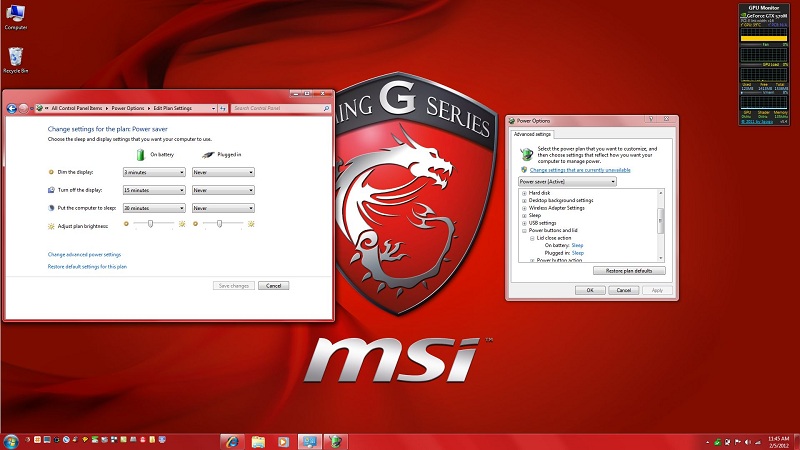
Task: Click the On battery: Sleep value
Action: click(577, 245)
